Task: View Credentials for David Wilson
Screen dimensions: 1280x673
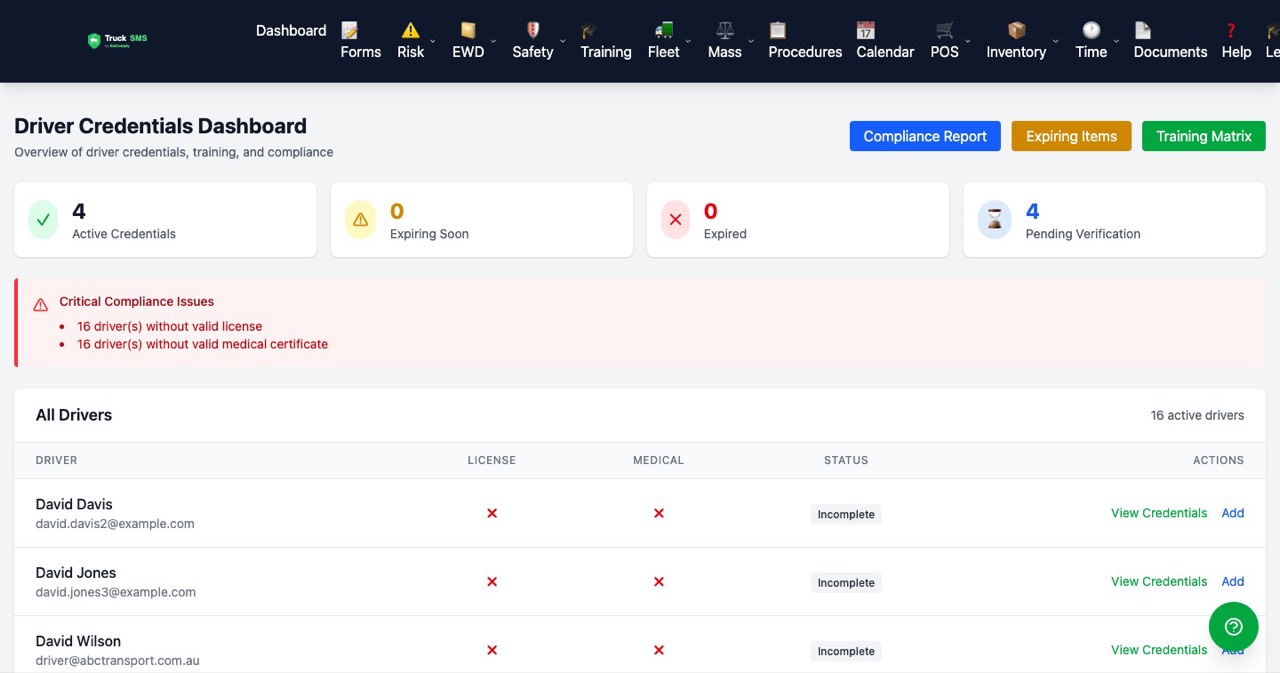Action: (1159, 650)
